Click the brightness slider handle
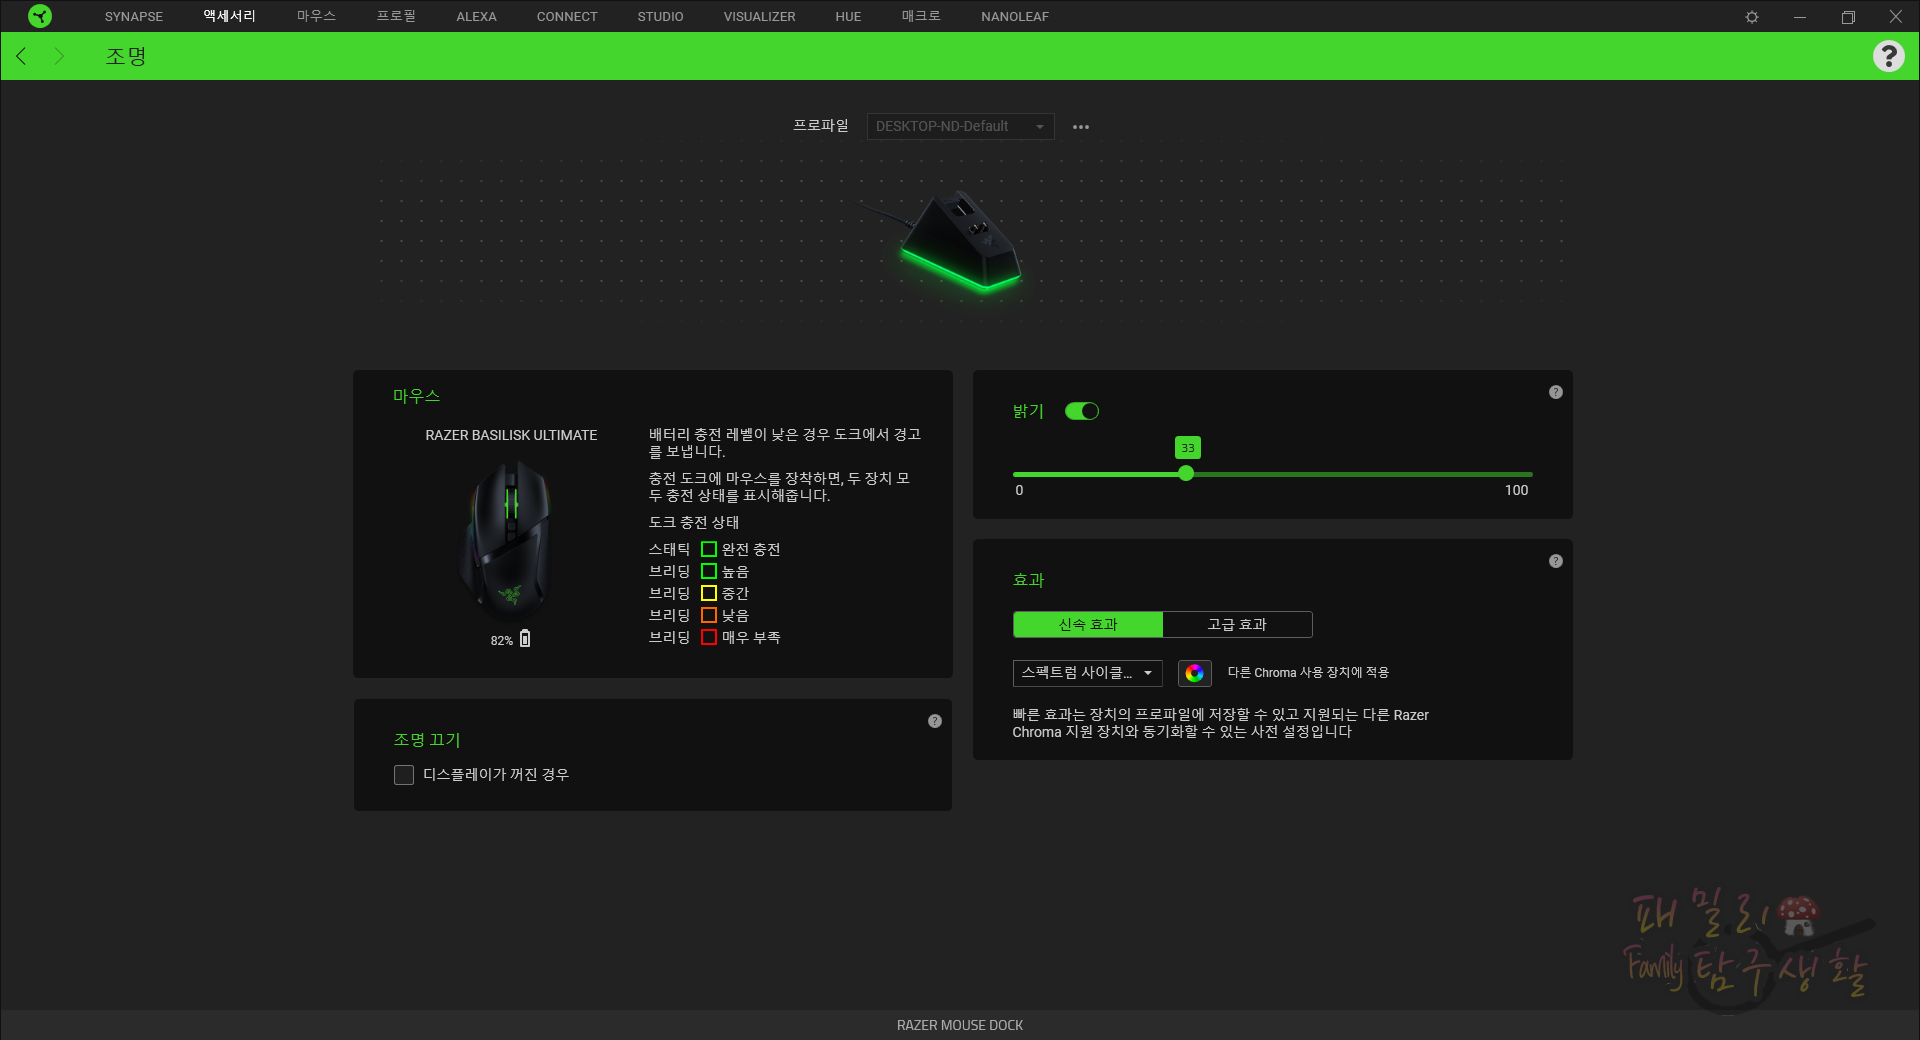 pyautogui.click(x=1186, y=474)
